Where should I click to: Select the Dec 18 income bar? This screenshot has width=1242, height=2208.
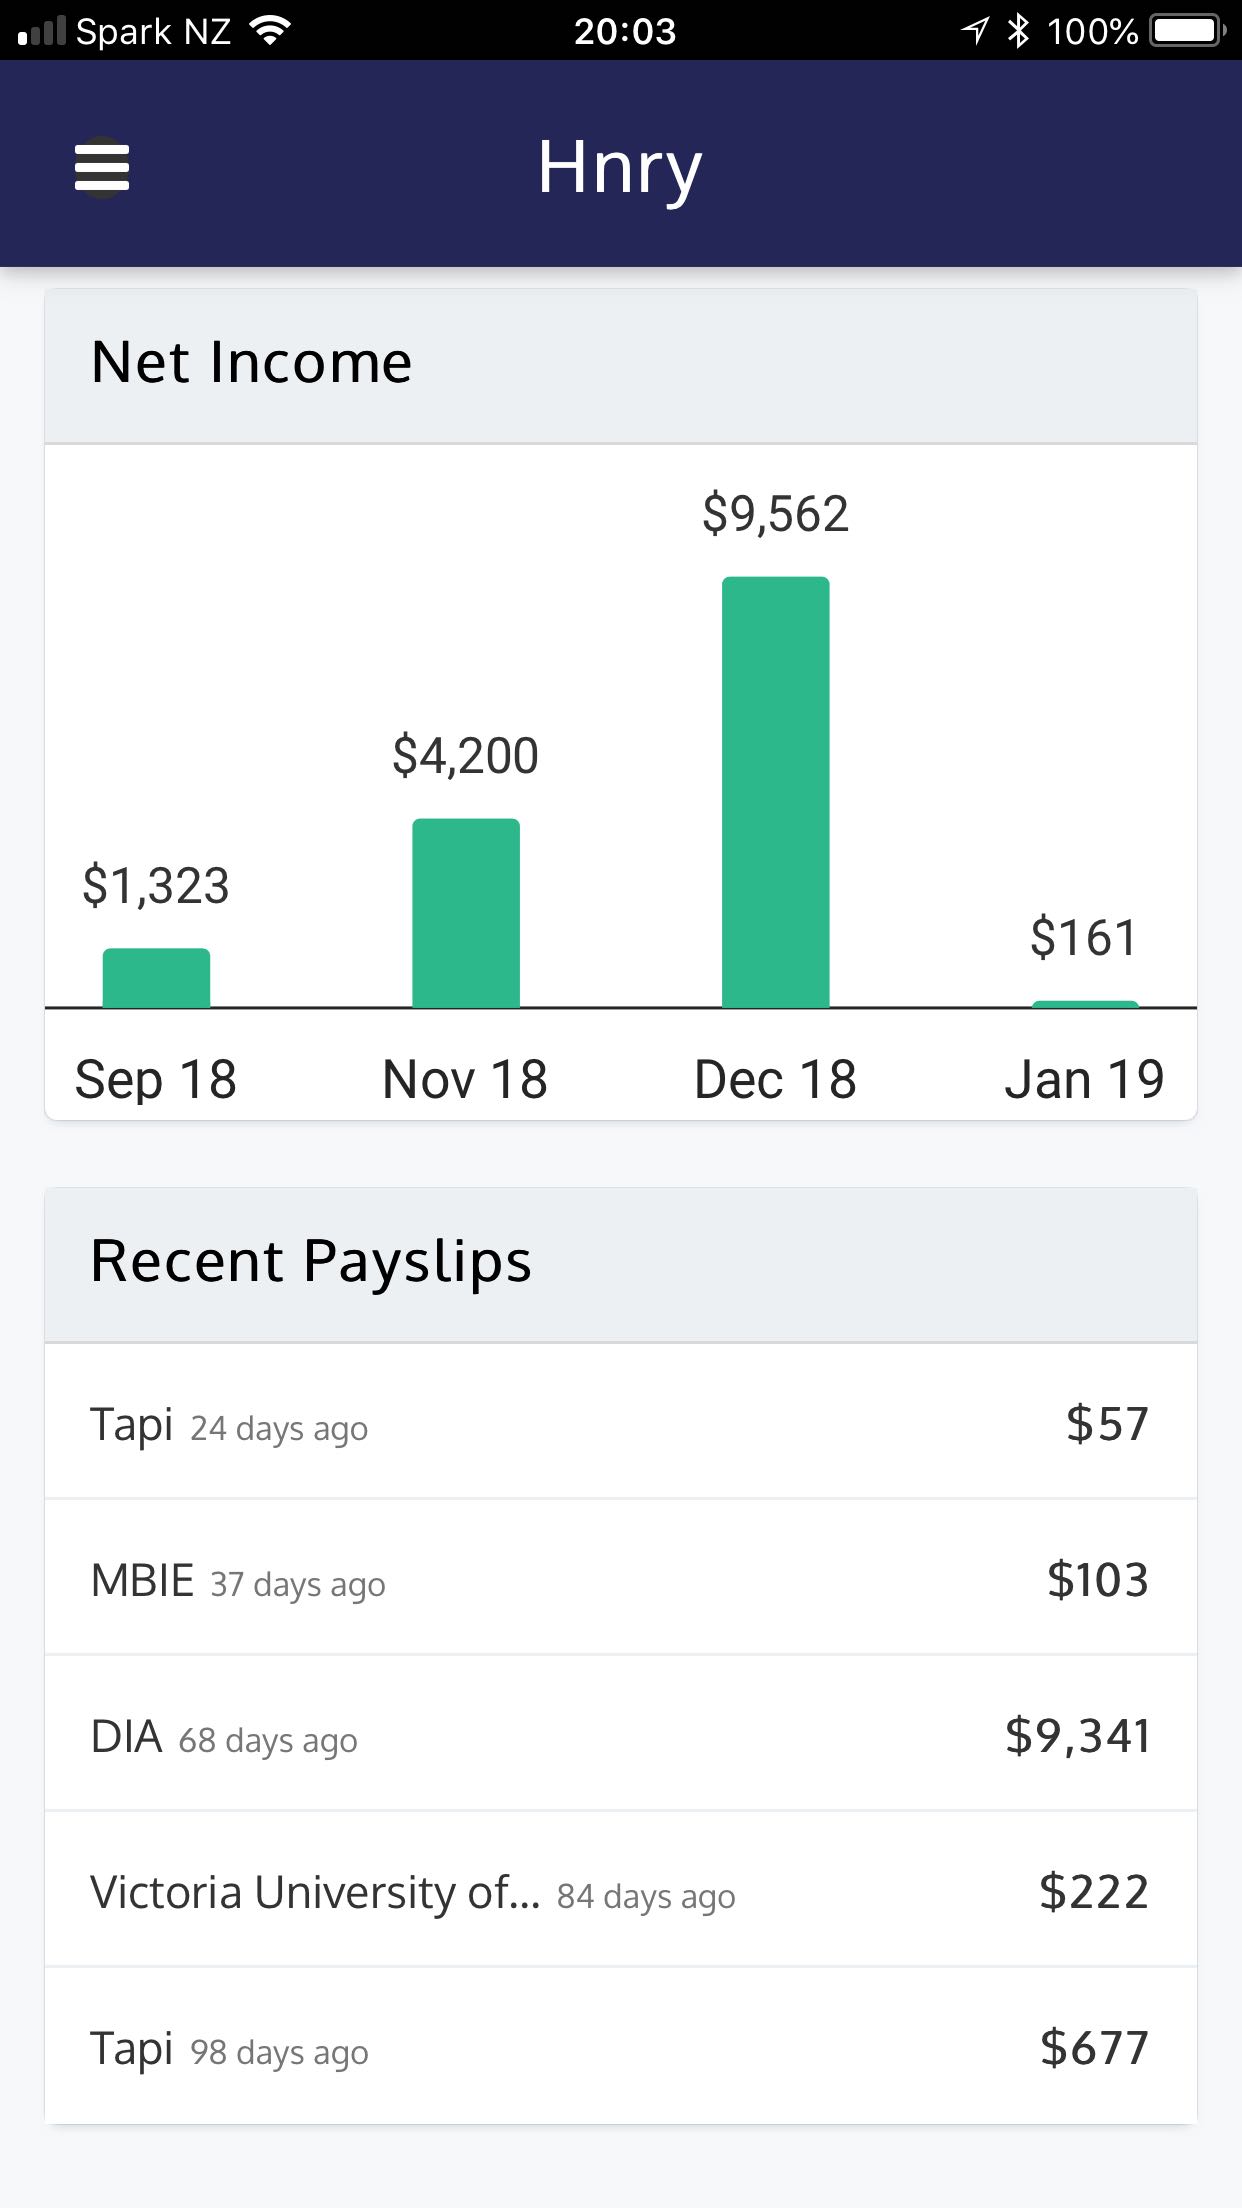(775, 792)
